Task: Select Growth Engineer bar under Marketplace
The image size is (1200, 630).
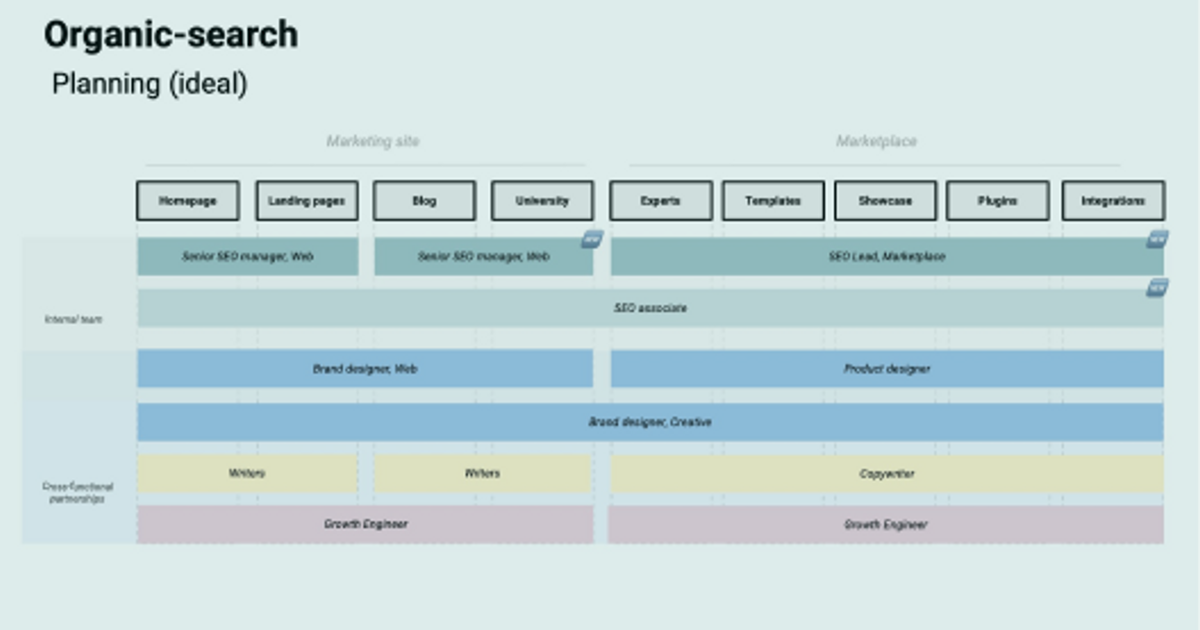Action: [886, 524]
